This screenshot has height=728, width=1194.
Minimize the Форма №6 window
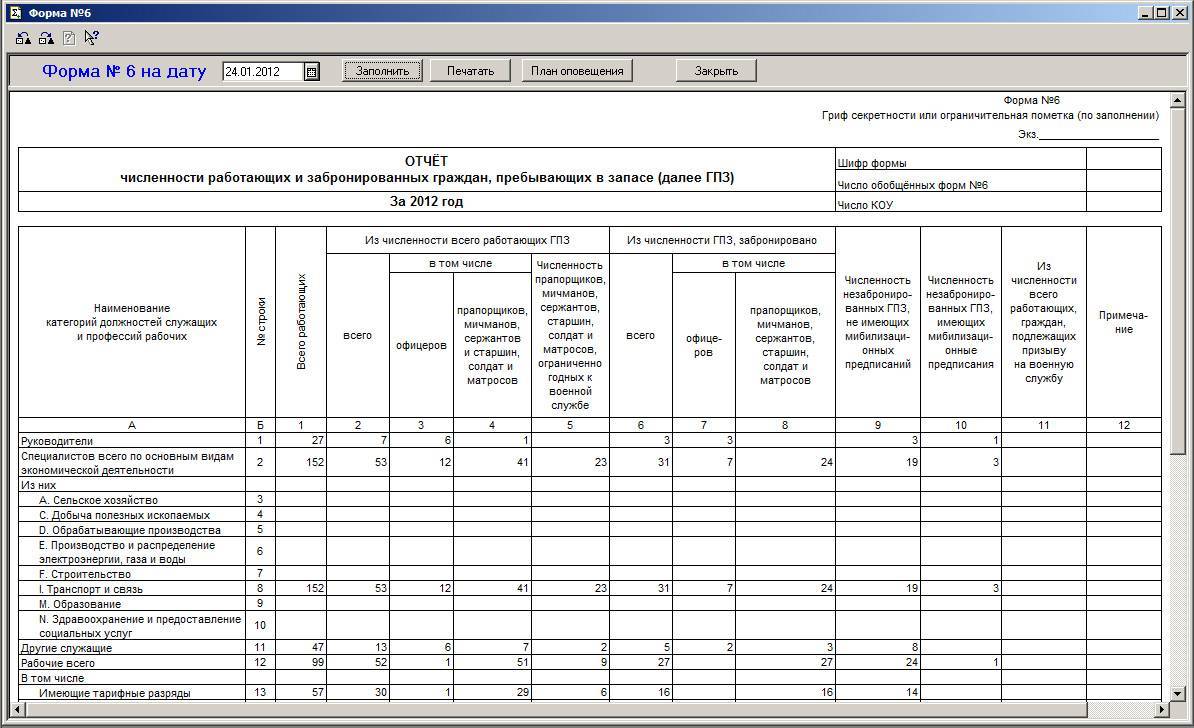pyautogui.click(x=1146, y=13)
